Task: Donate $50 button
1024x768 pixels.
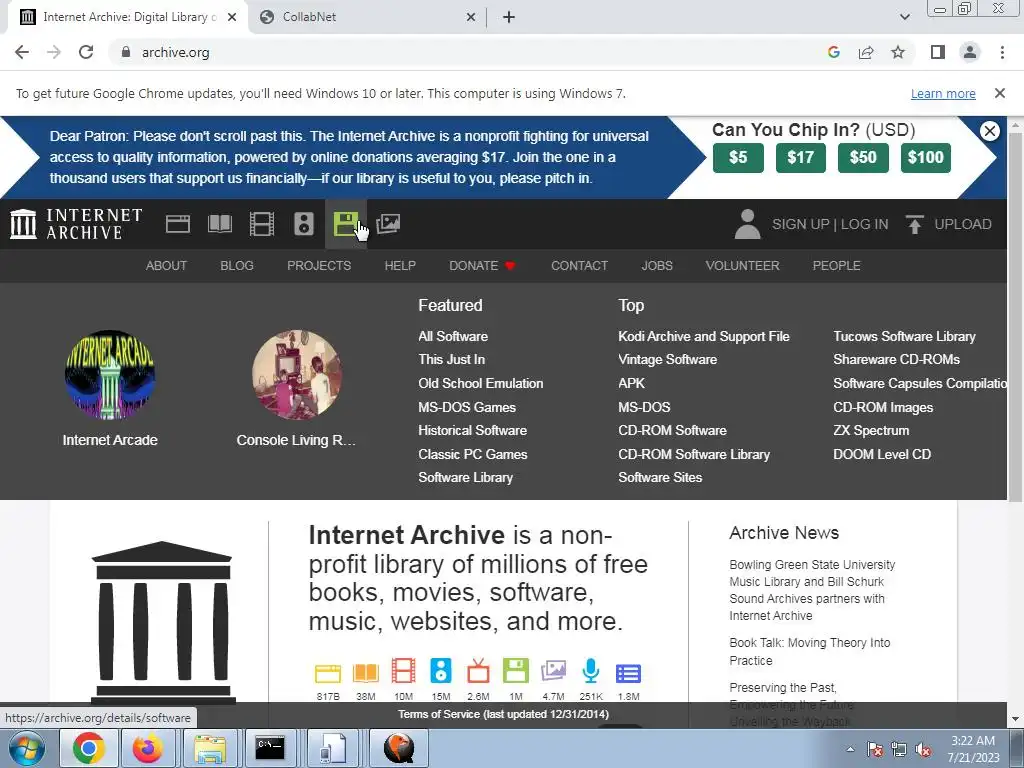Action: [x=863, y=157]
